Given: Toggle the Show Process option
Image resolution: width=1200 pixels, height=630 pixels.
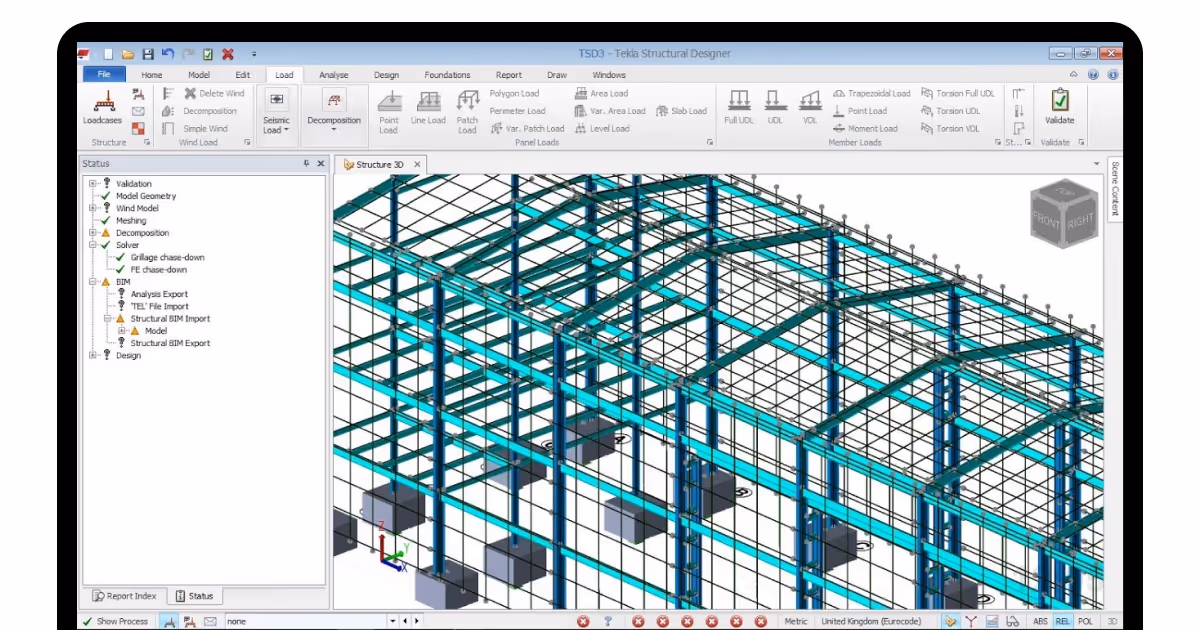Looking at the screenshot, I should 115,621.
